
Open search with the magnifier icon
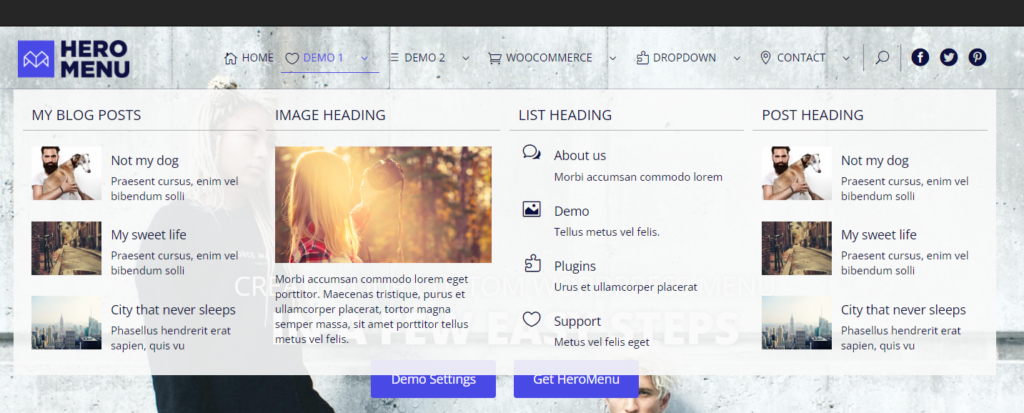pyautogui.click(x=882, y=58)
